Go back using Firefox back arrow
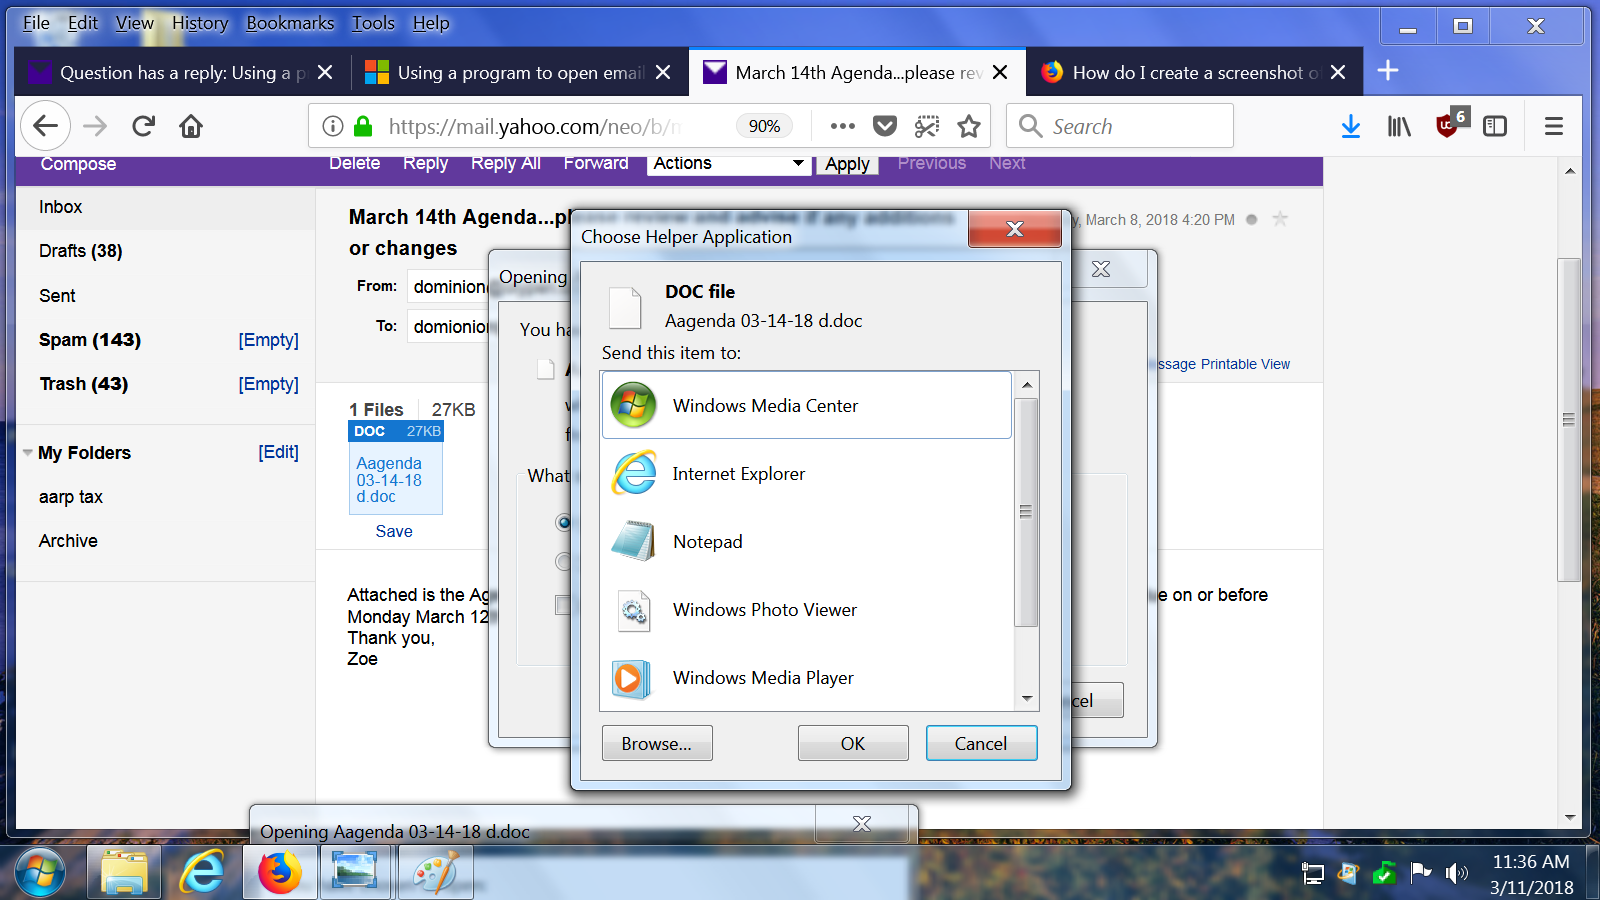The width and height of the screenshot is (1600, 900). coord(46,126)
